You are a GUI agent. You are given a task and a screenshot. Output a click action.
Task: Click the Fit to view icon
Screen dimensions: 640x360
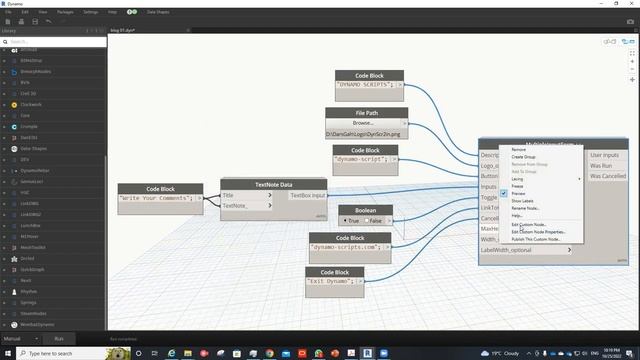pyautogui.click(x=632, y=53)
